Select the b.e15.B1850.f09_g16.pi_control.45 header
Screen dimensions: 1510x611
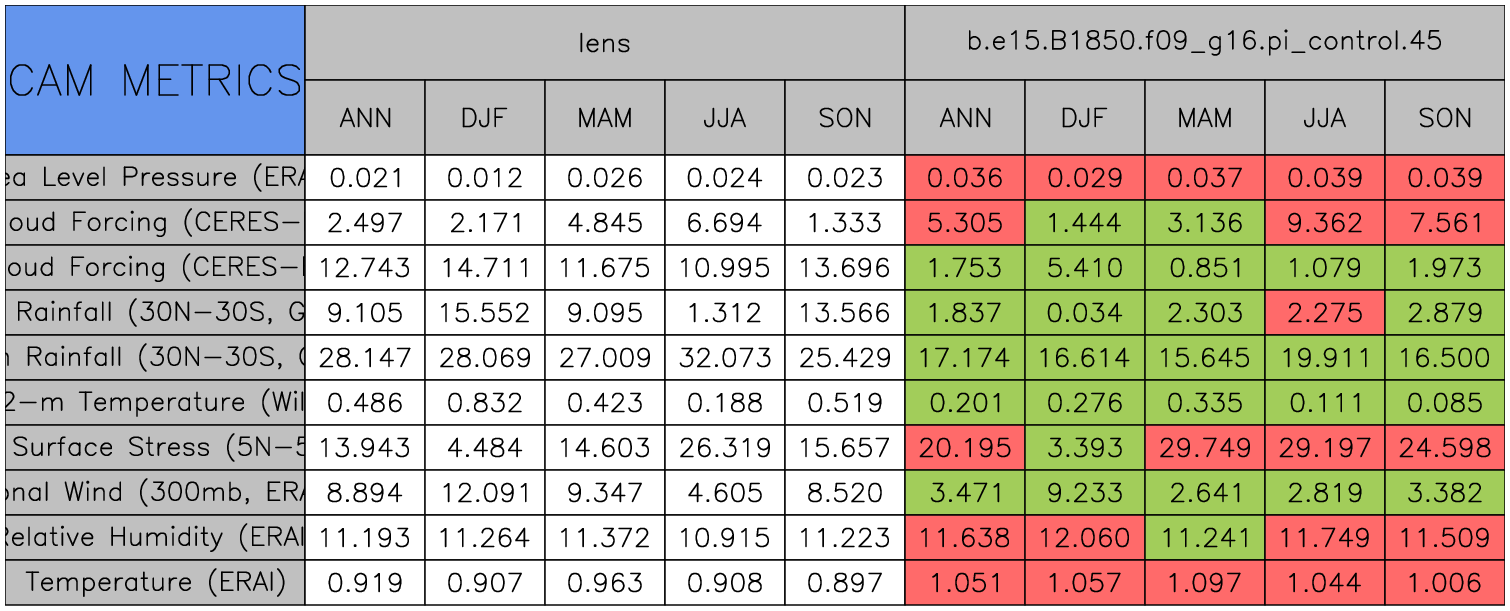coord(1204,42)
